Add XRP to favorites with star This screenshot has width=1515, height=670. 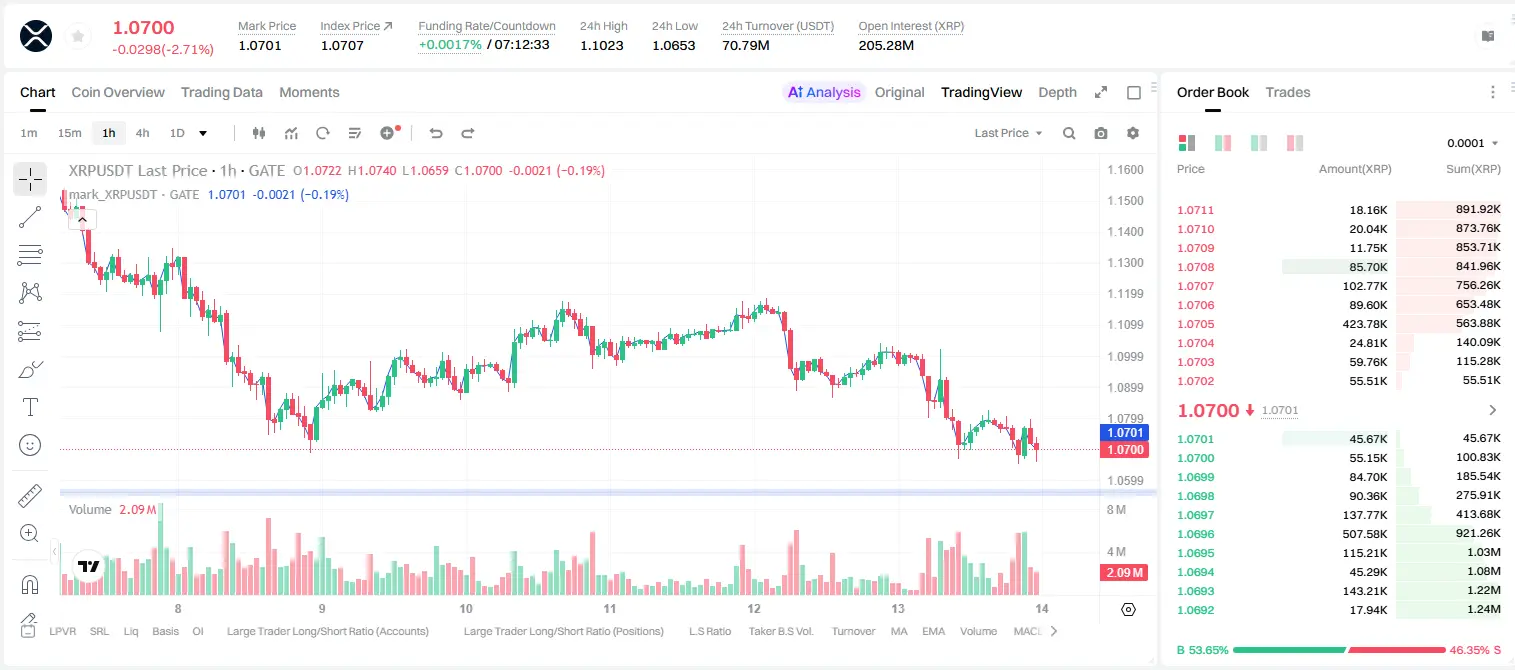78,37
